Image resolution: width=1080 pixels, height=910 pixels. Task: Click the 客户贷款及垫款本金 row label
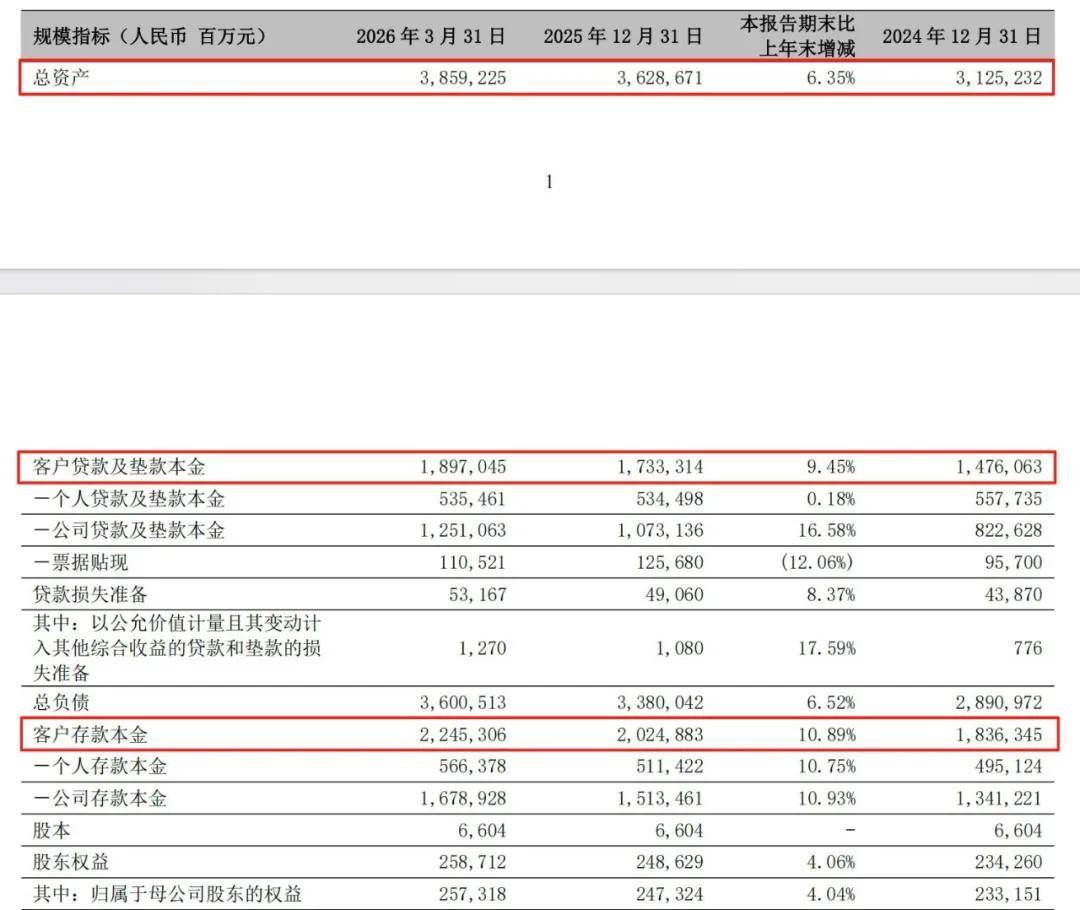[118, 466]
